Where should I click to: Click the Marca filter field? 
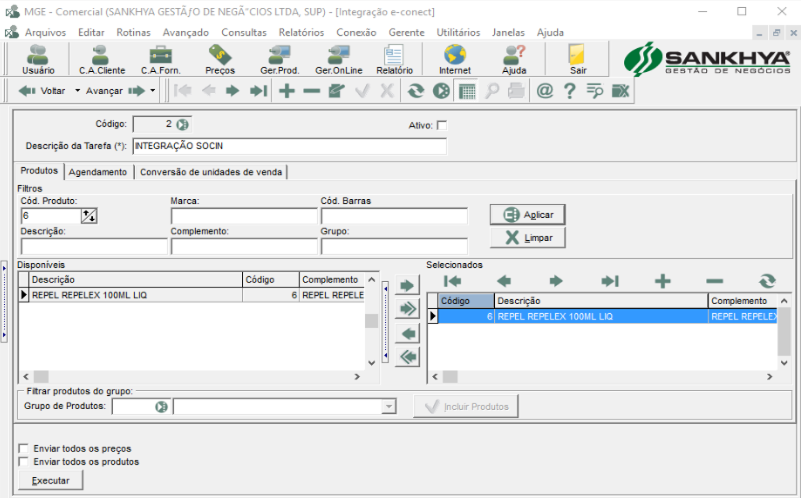tap(244, 216)
